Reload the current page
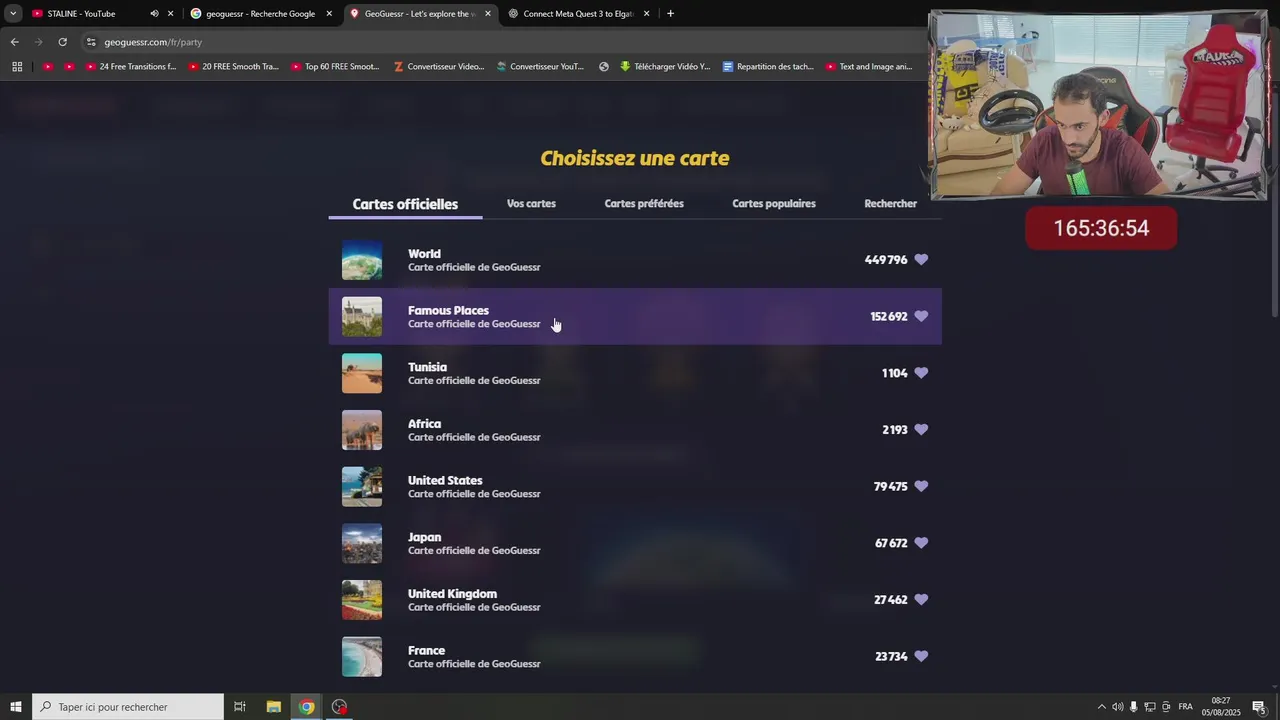 (x=62, y=42)
